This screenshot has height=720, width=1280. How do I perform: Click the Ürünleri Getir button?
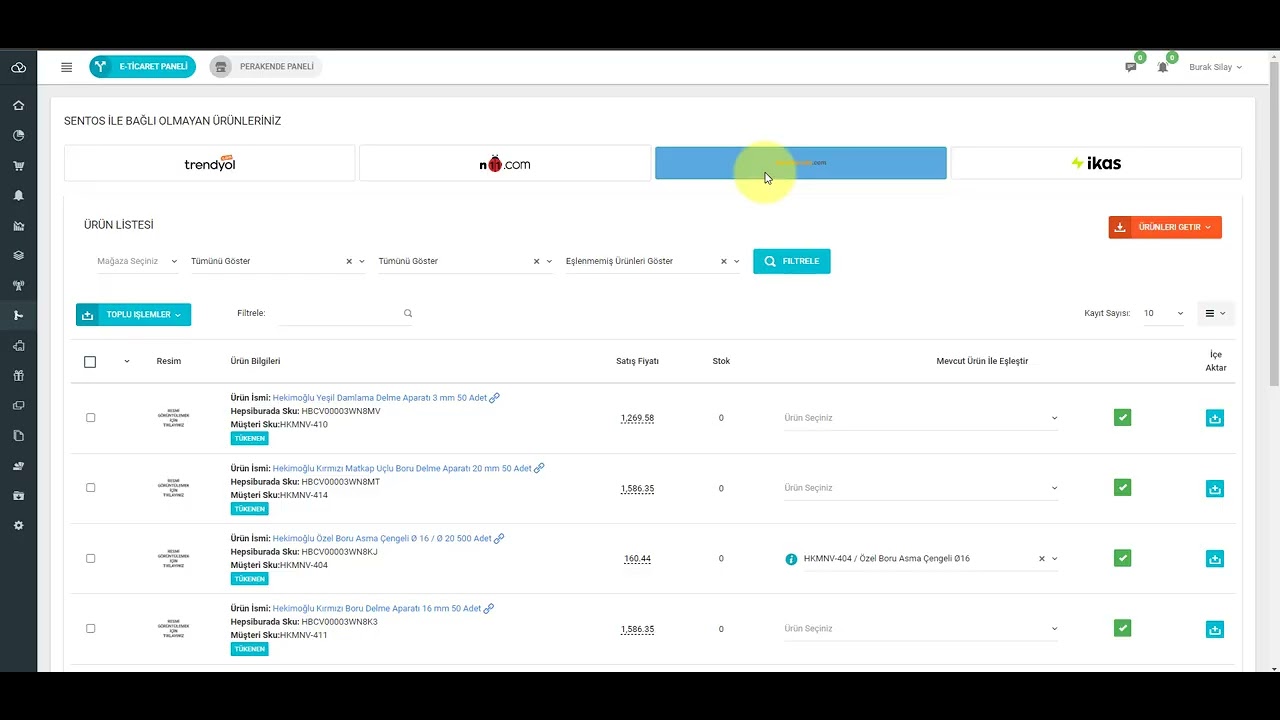tap(1165, 227)
